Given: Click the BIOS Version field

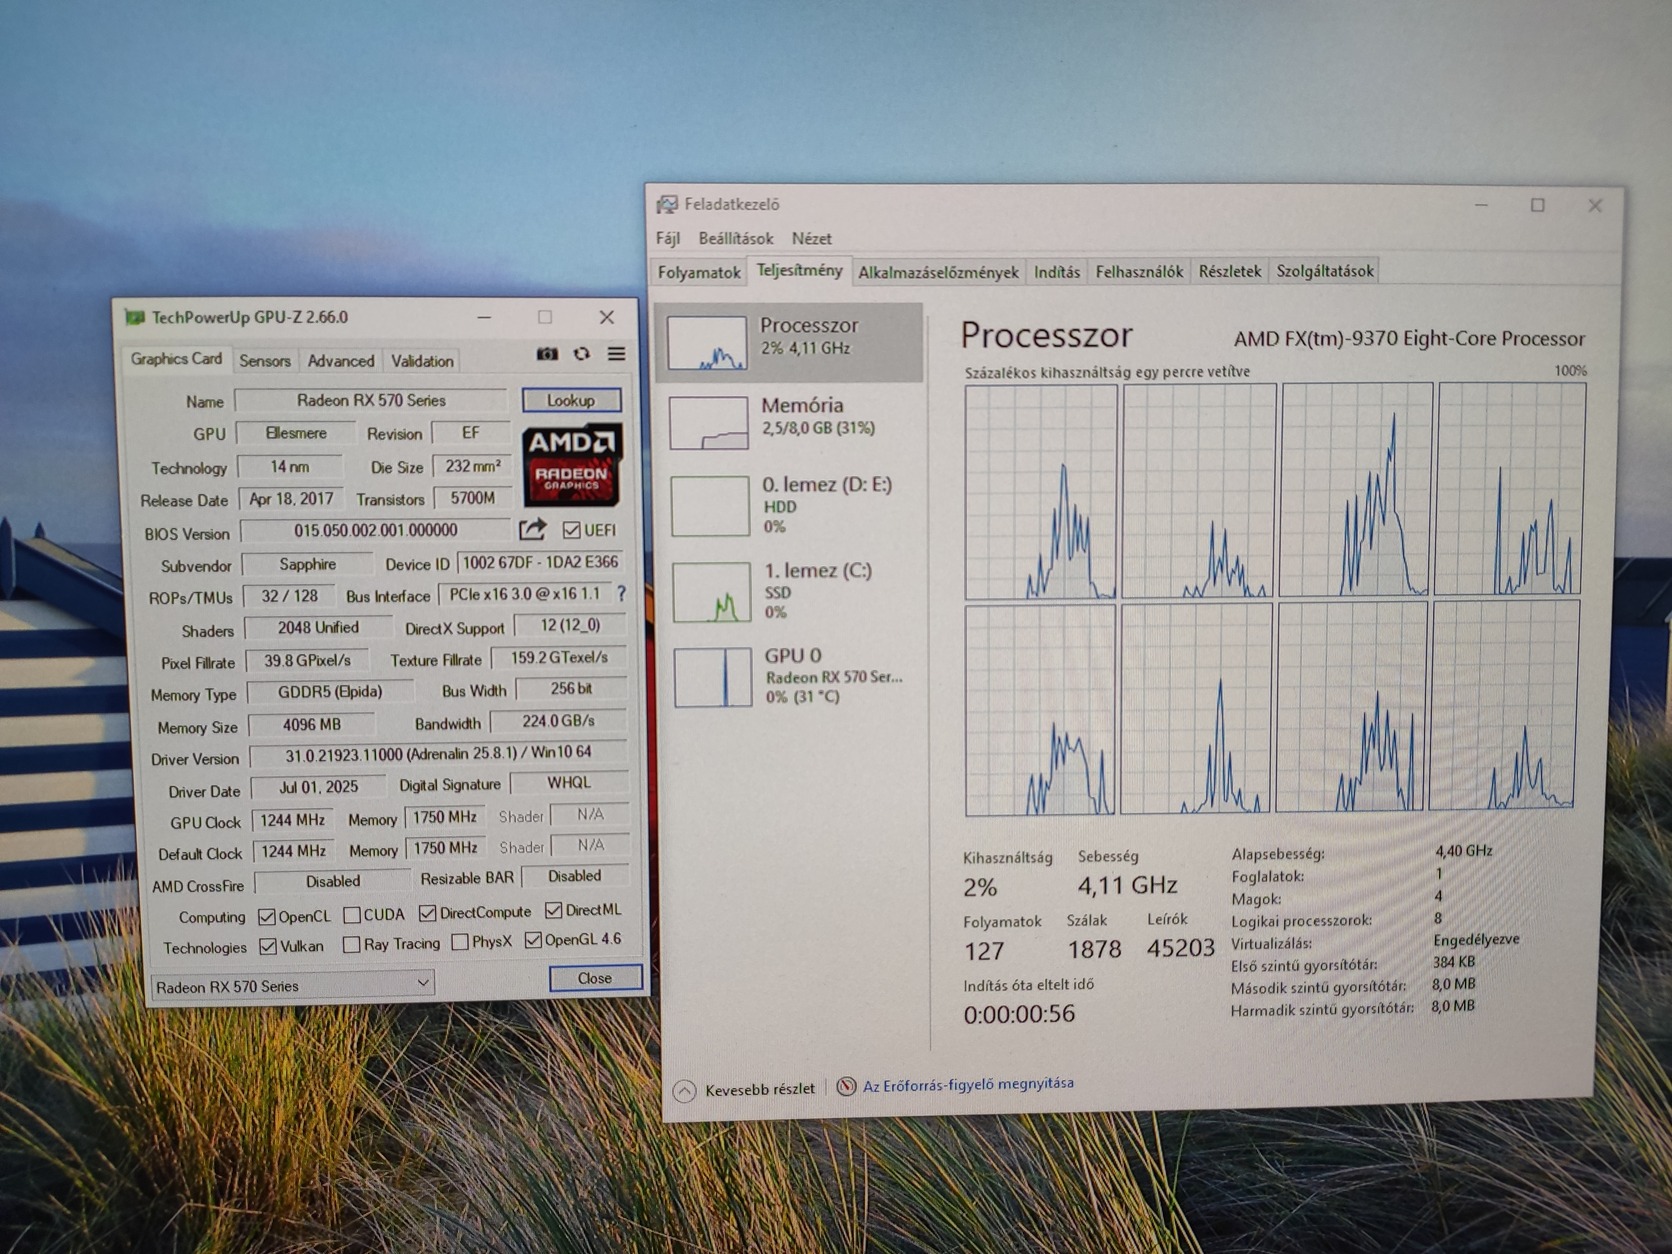Looking at the screenshot, I should [x=376, y=530].
